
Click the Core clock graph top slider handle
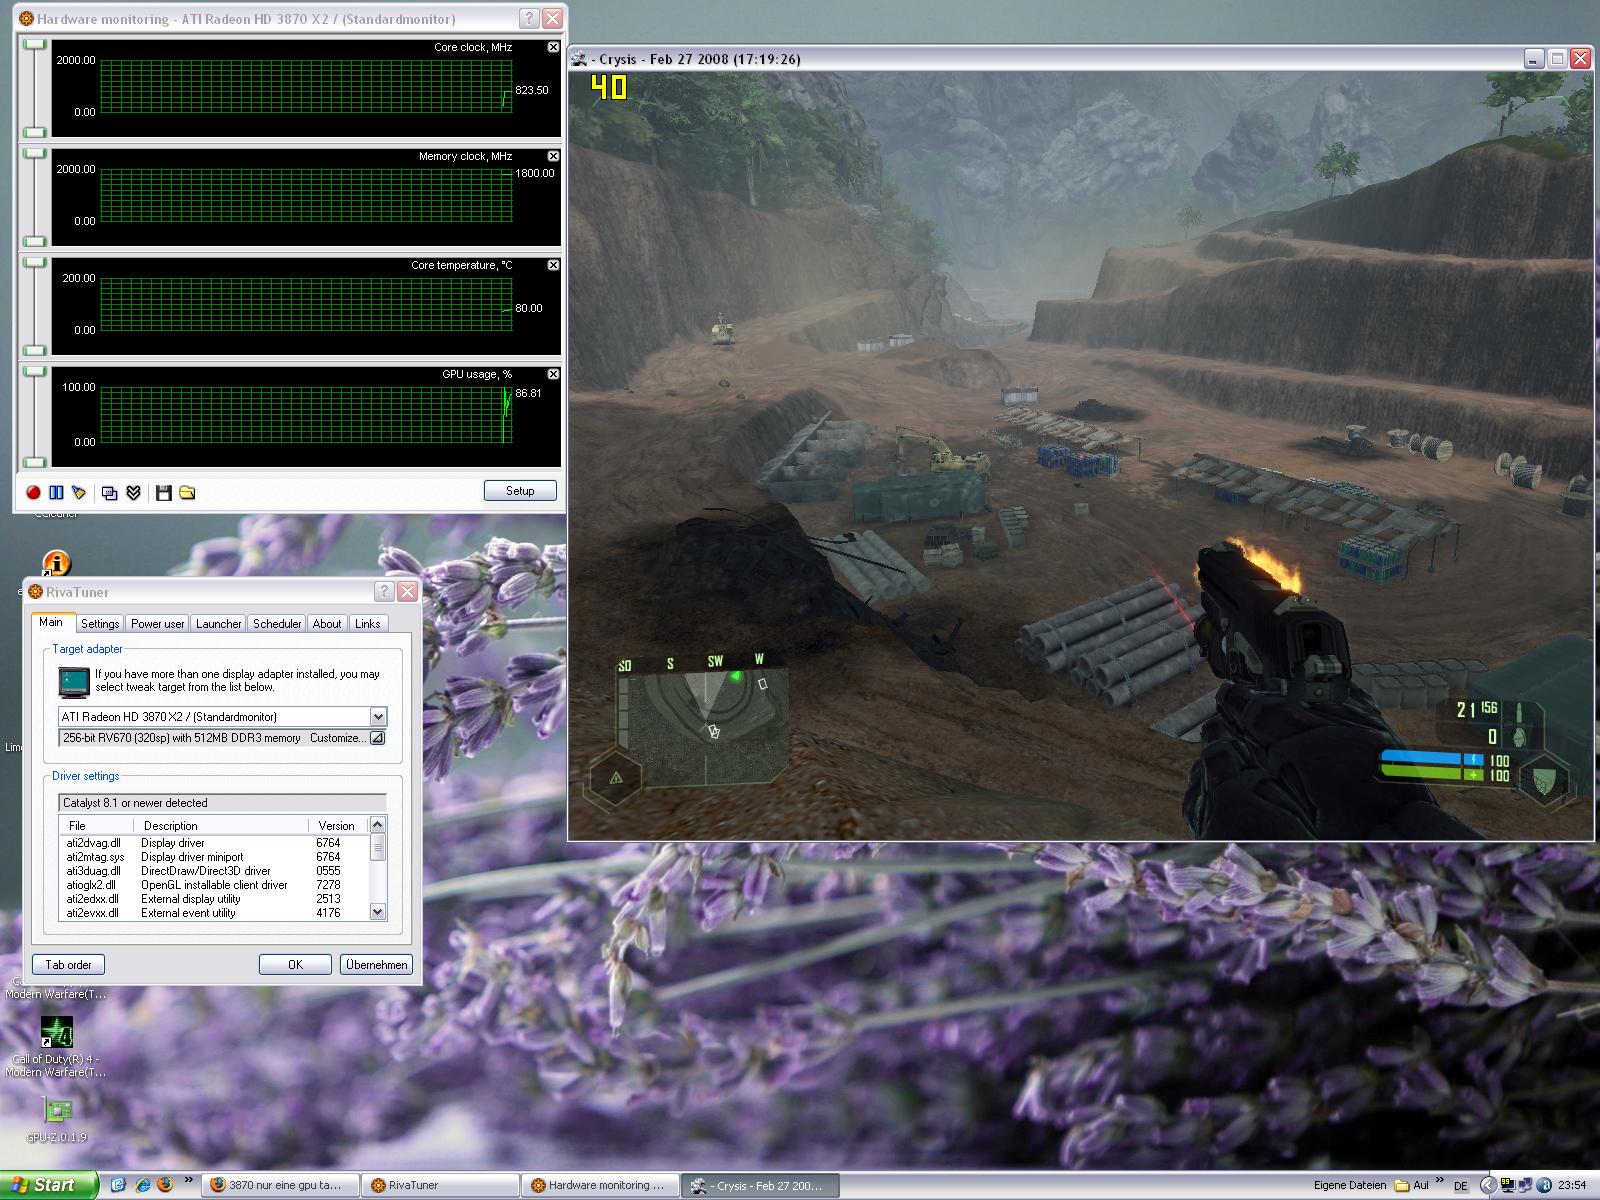tap(36, 44)
